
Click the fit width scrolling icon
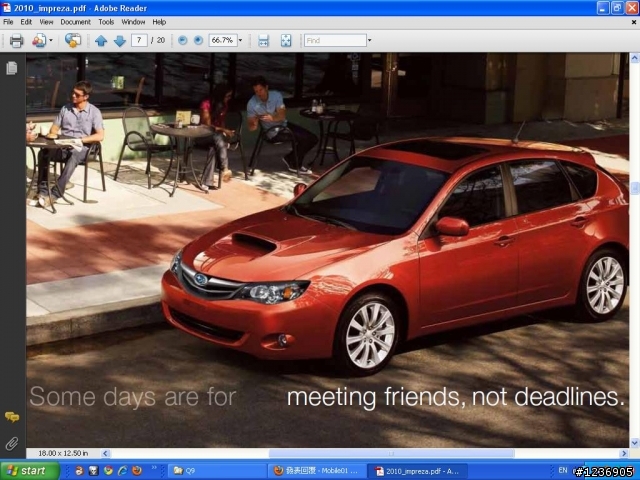pyautogui.click(x=263, y=40)
